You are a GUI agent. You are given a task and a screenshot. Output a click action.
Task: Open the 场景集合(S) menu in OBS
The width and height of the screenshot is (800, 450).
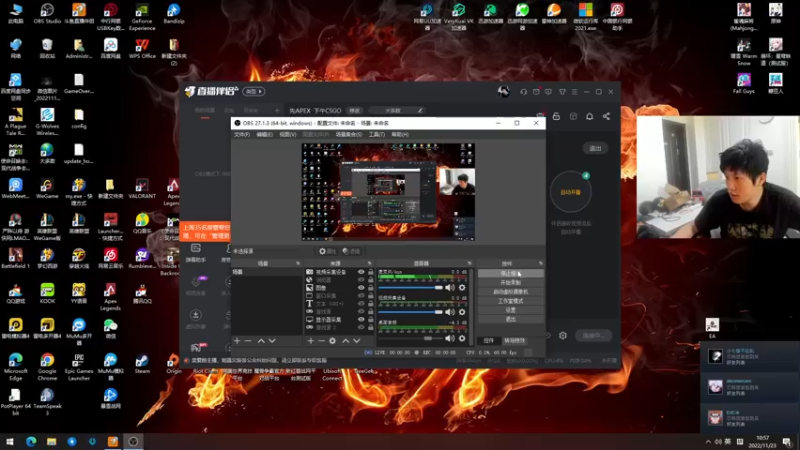(349, 135)
